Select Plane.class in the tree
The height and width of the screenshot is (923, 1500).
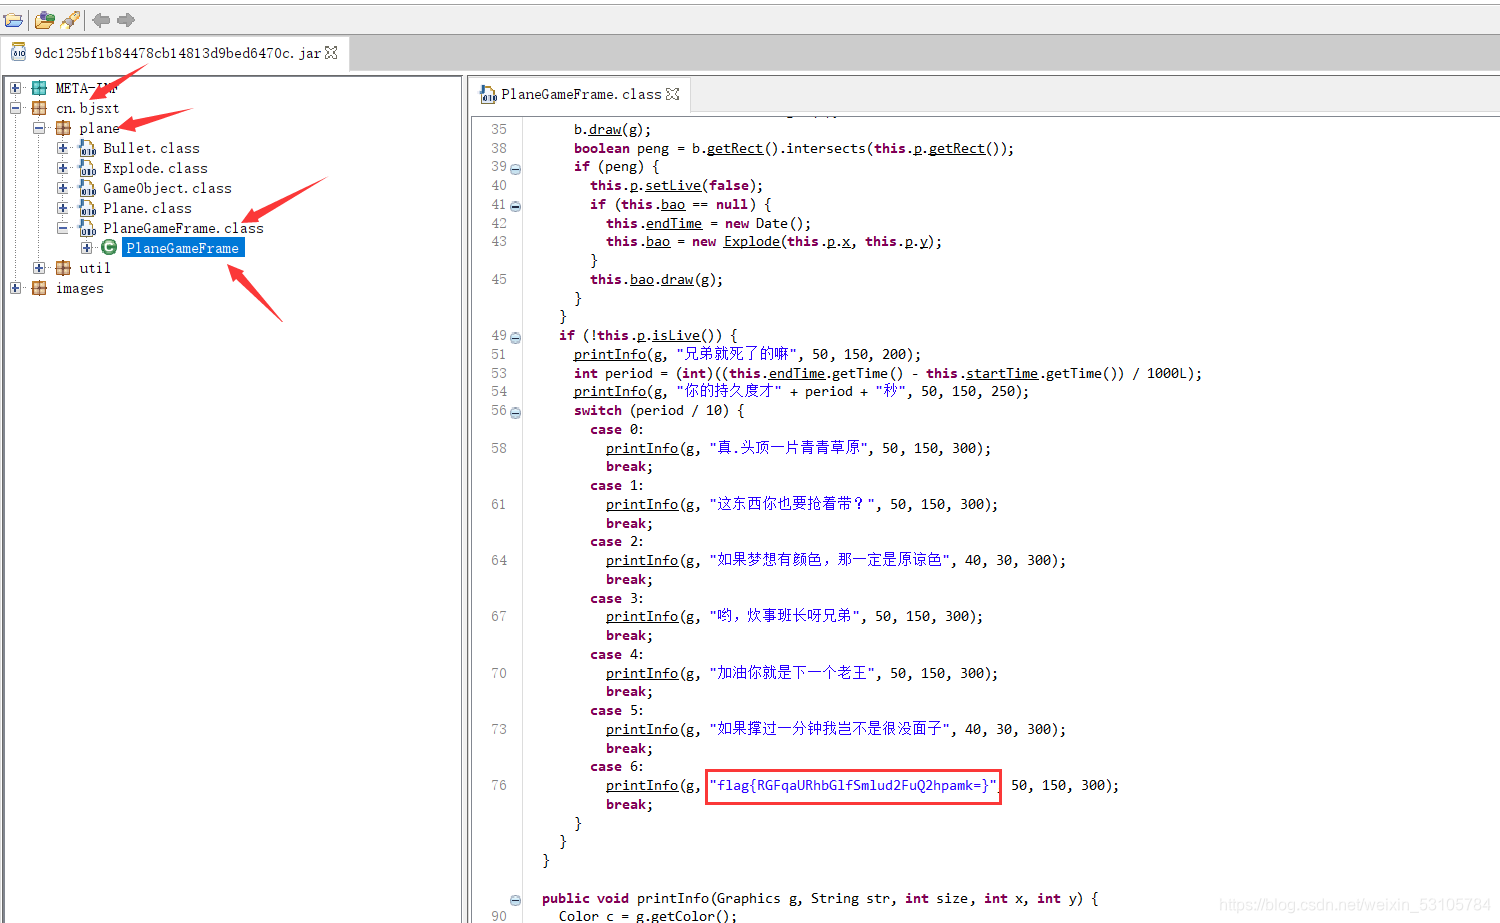click(147, 208)
